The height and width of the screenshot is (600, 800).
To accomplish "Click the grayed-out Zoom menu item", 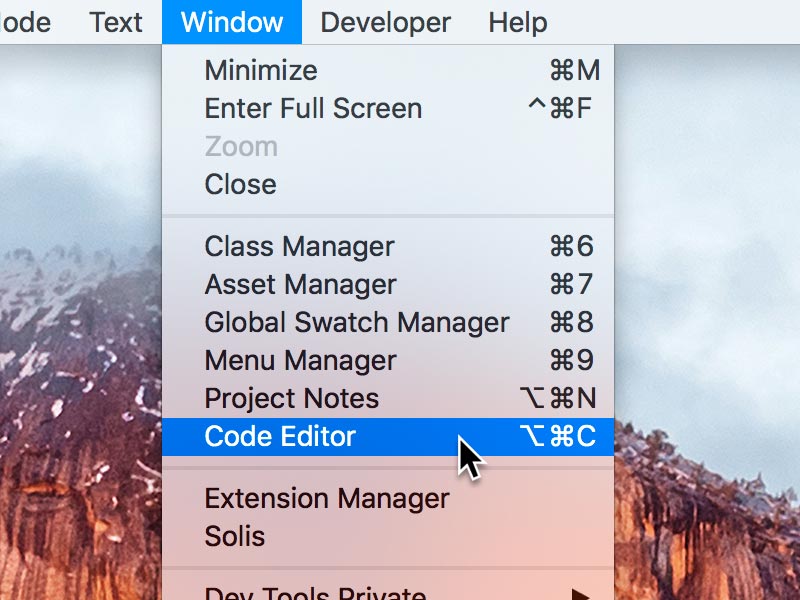I will click(240, 146).
